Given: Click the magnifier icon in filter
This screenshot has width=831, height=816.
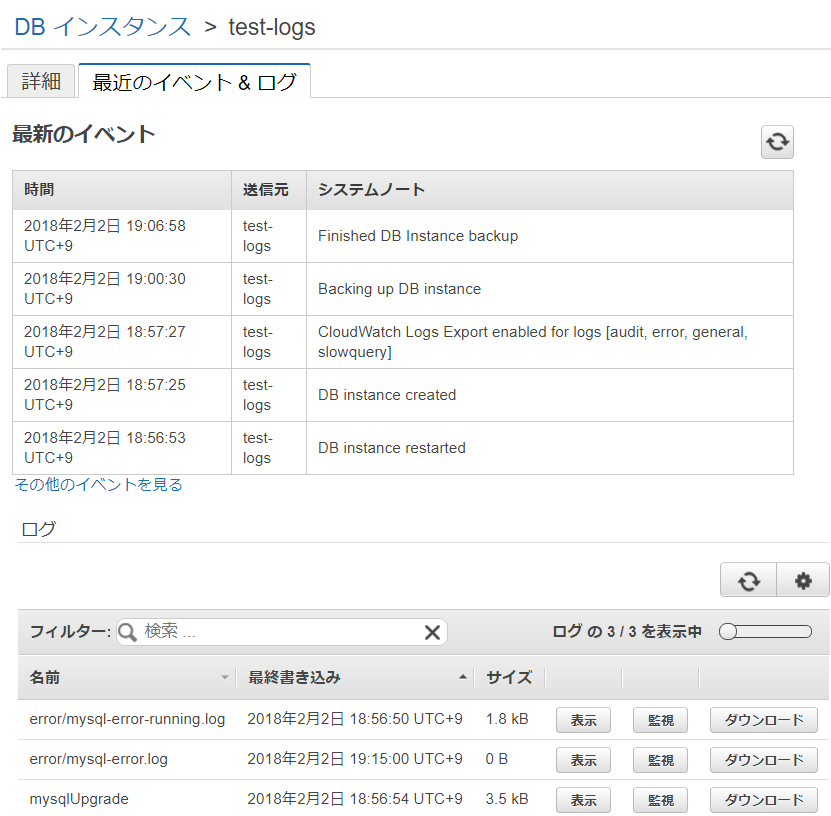Looking at the screenshot, I should coord(127,632).
